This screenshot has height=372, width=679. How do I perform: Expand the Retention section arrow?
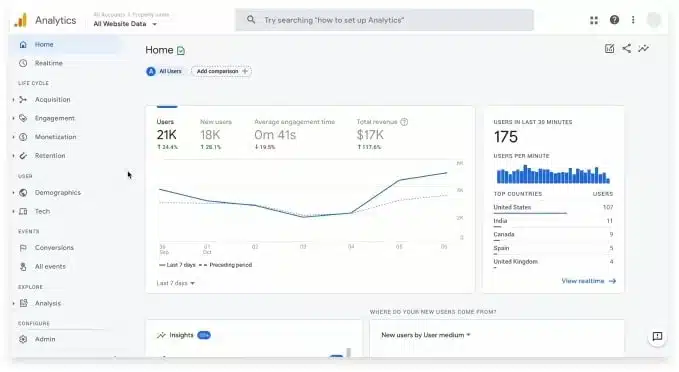pos(13,155)
